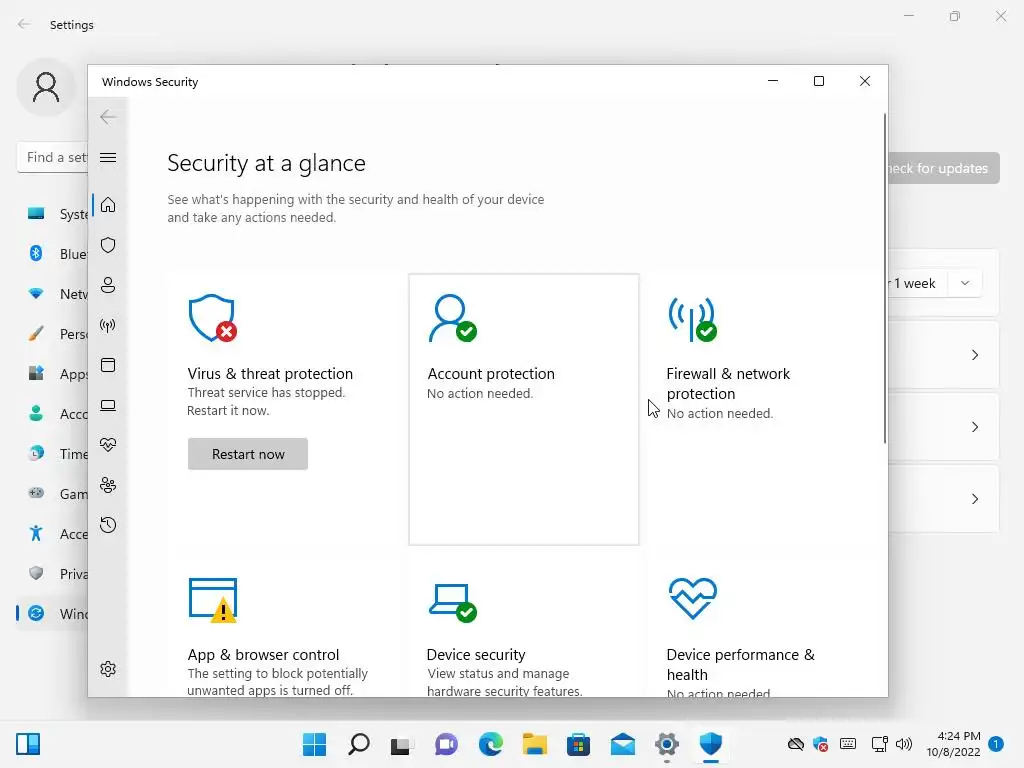1024x768 pixels.
Task: Click the Device performance heart icon
Action: 692,598
